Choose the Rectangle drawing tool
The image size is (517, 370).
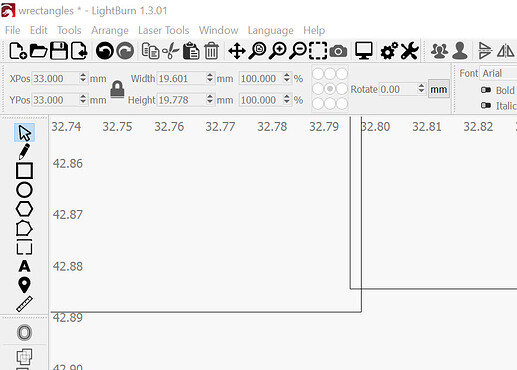point(24,171)
